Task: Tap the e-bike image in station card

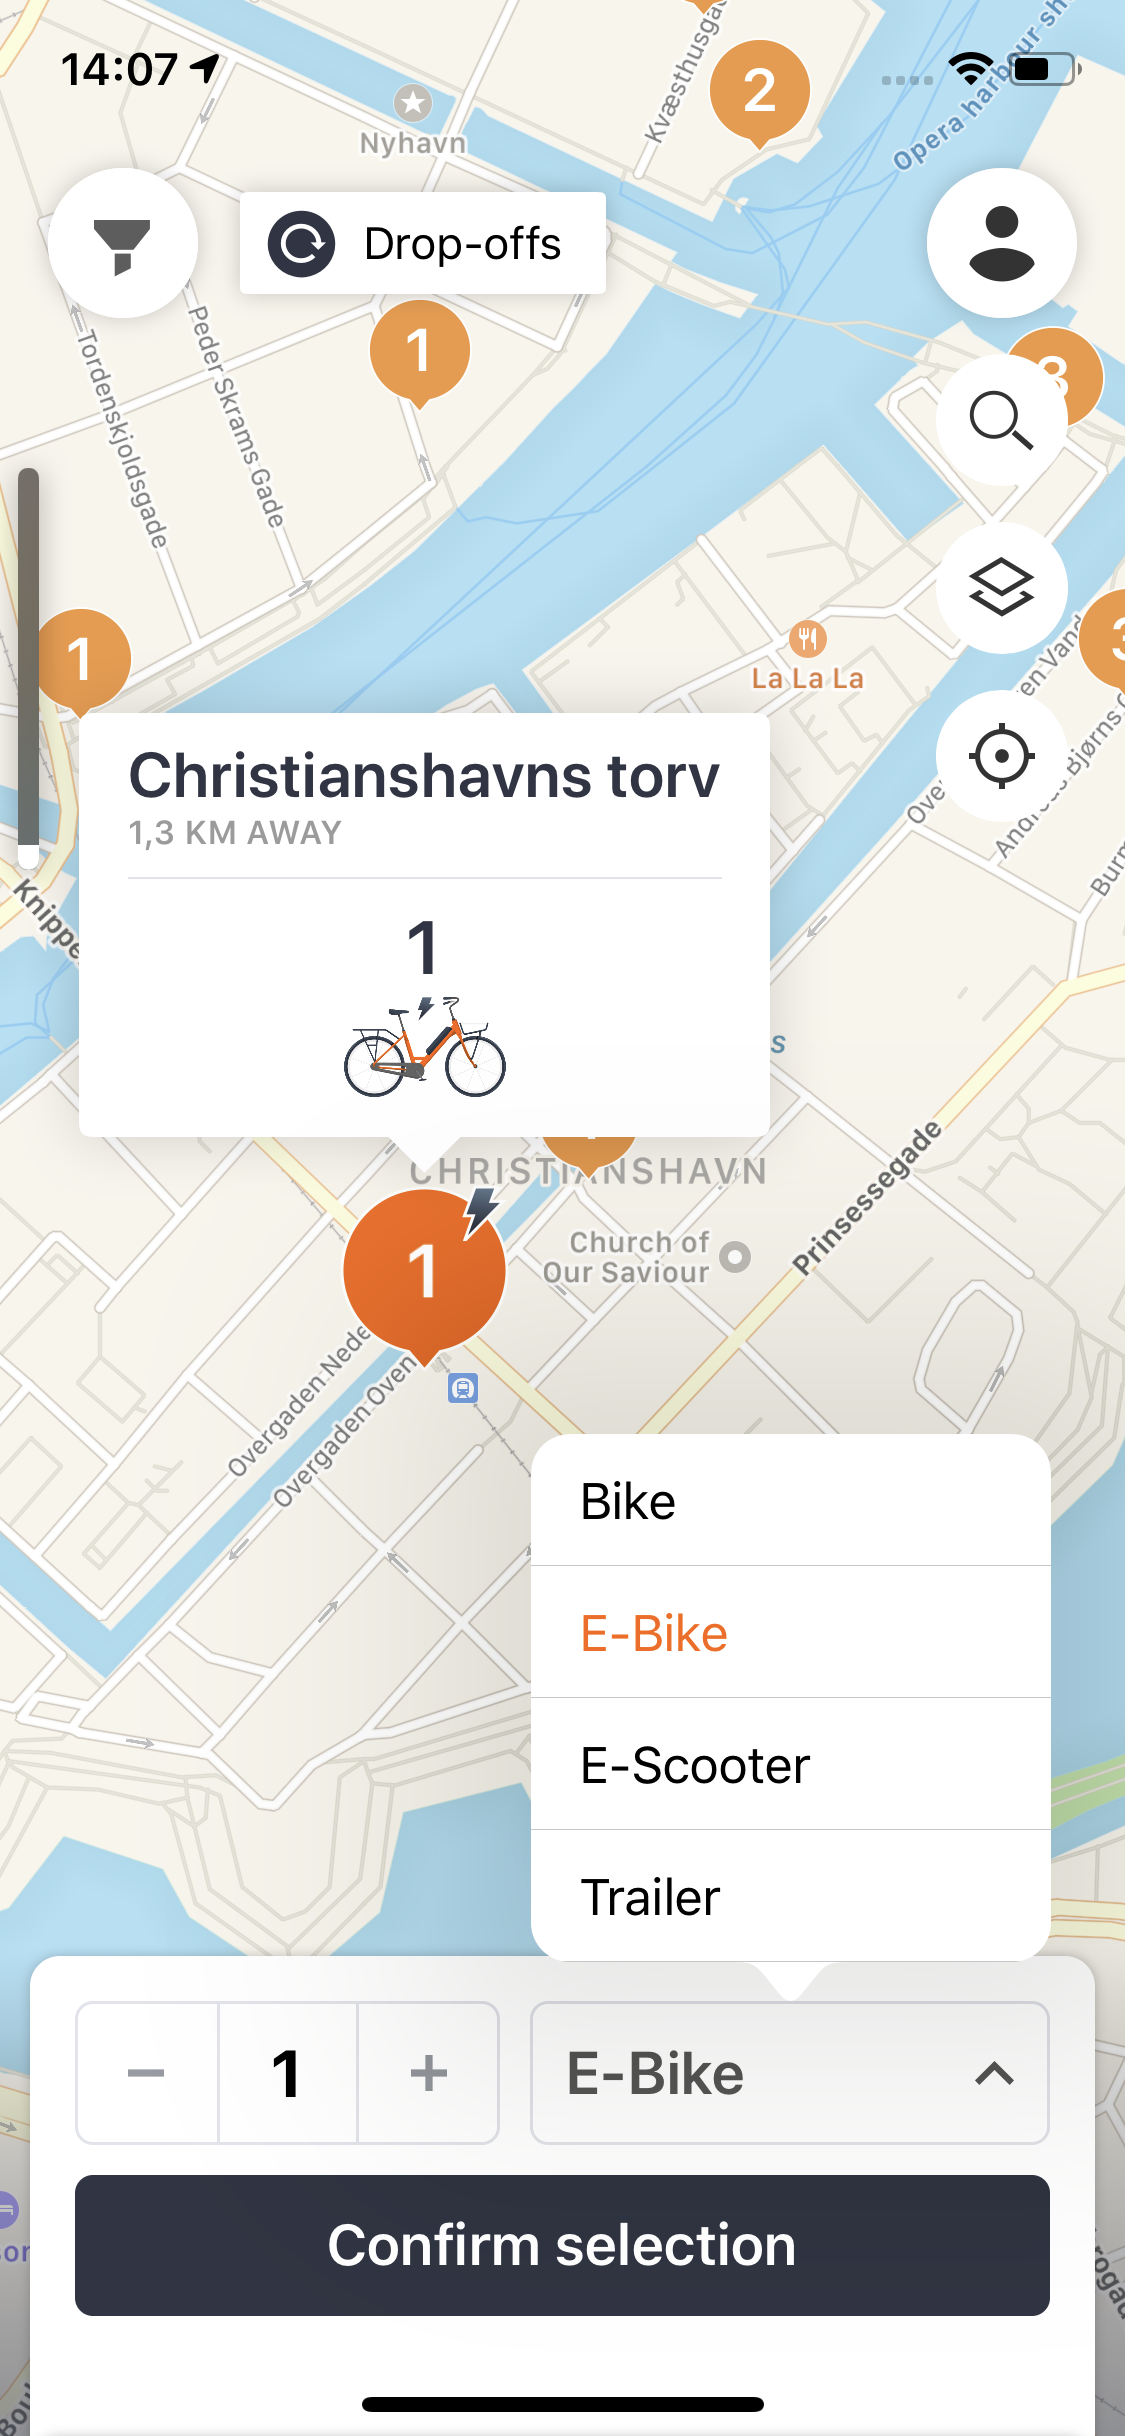Action: [x=425, y=1047]
